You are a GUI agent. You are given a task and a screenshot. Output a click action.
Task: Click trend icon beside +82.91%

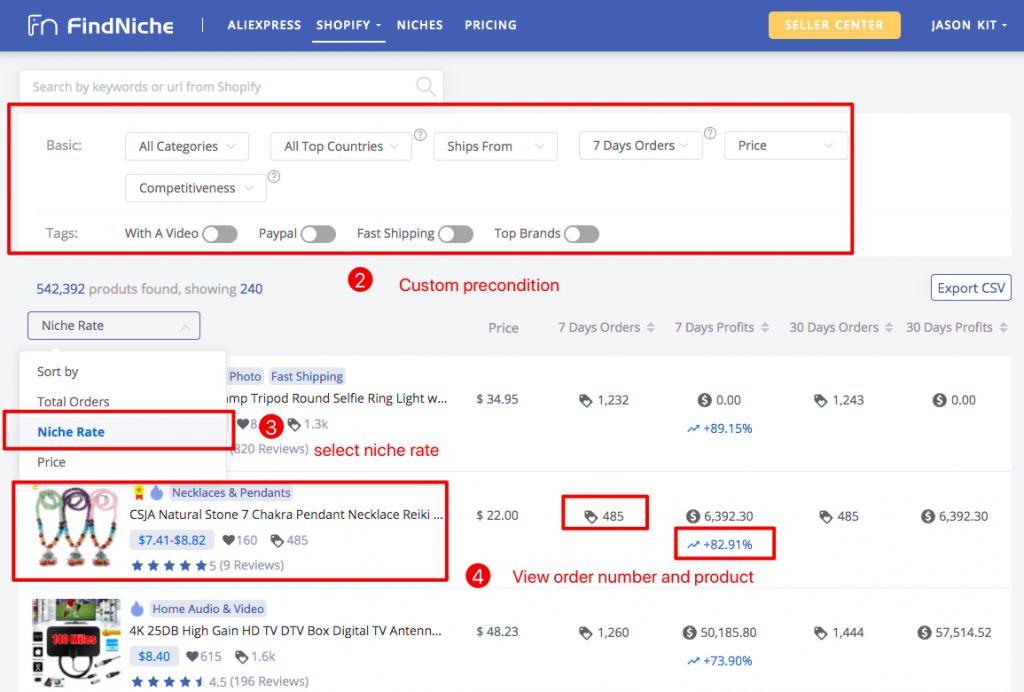694,545
